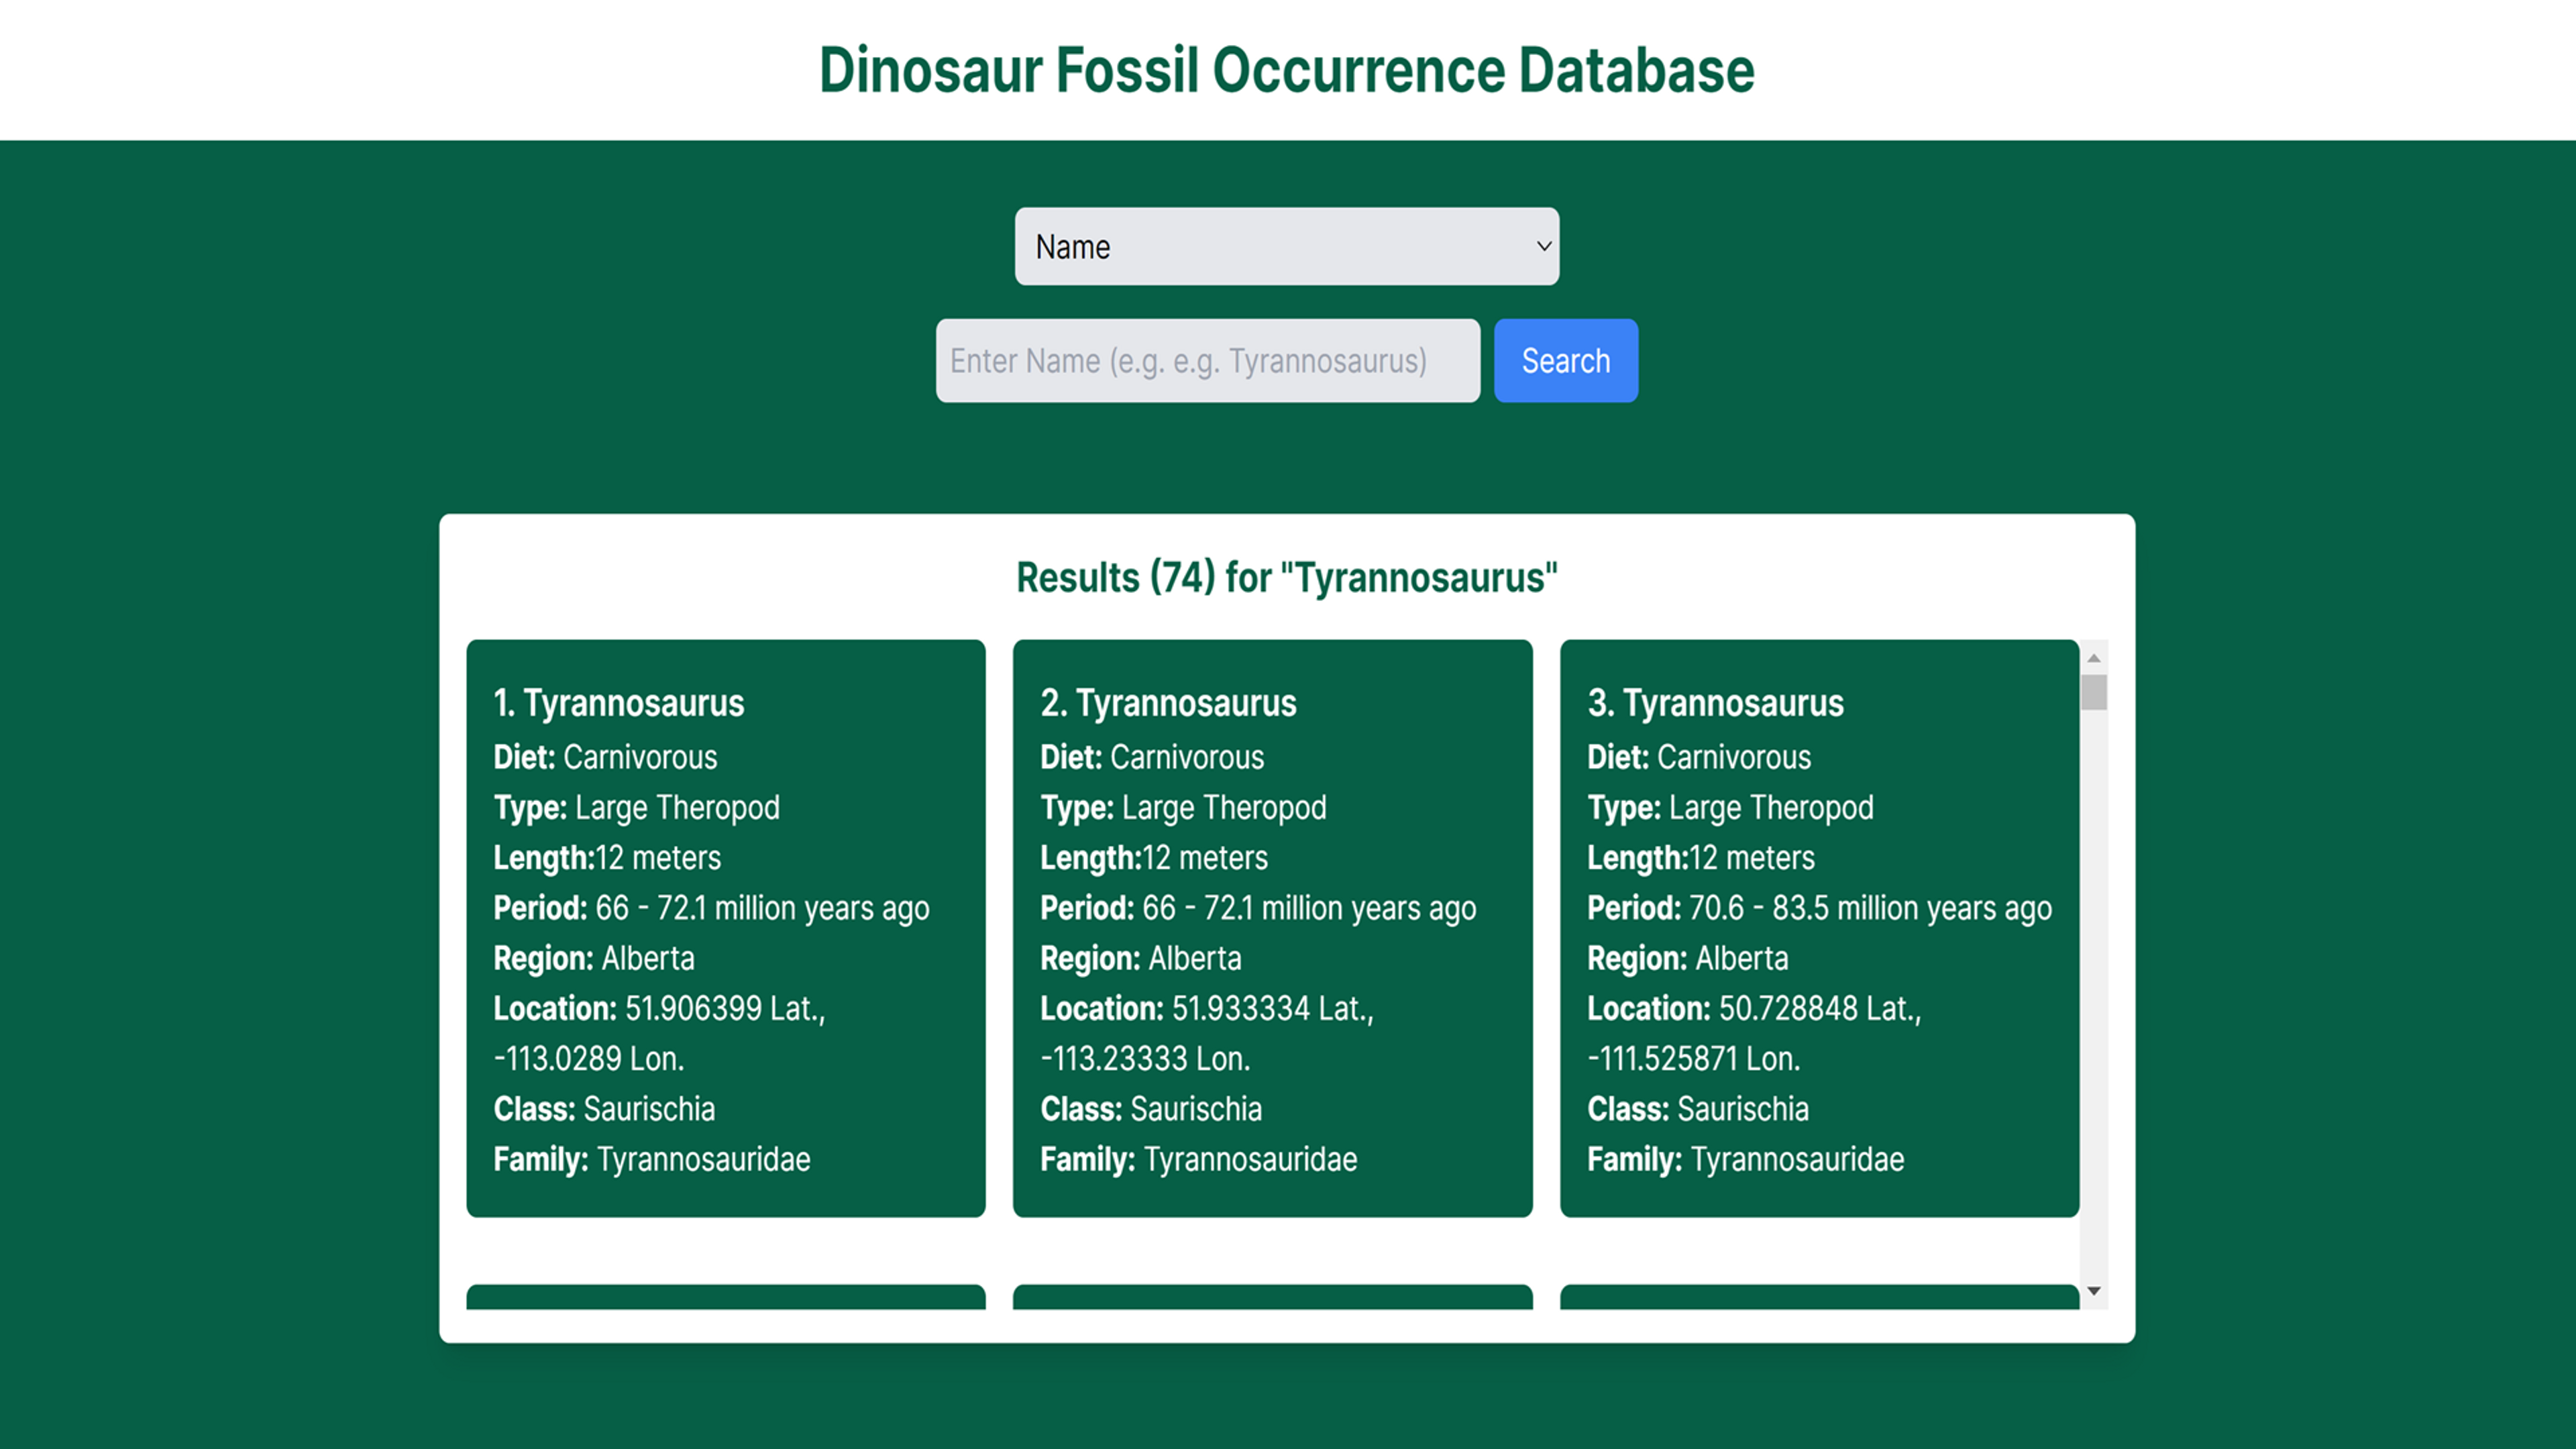Click the scrollbar down arrow in results
The image size is (2576, 1449).
point(2093,1291)
